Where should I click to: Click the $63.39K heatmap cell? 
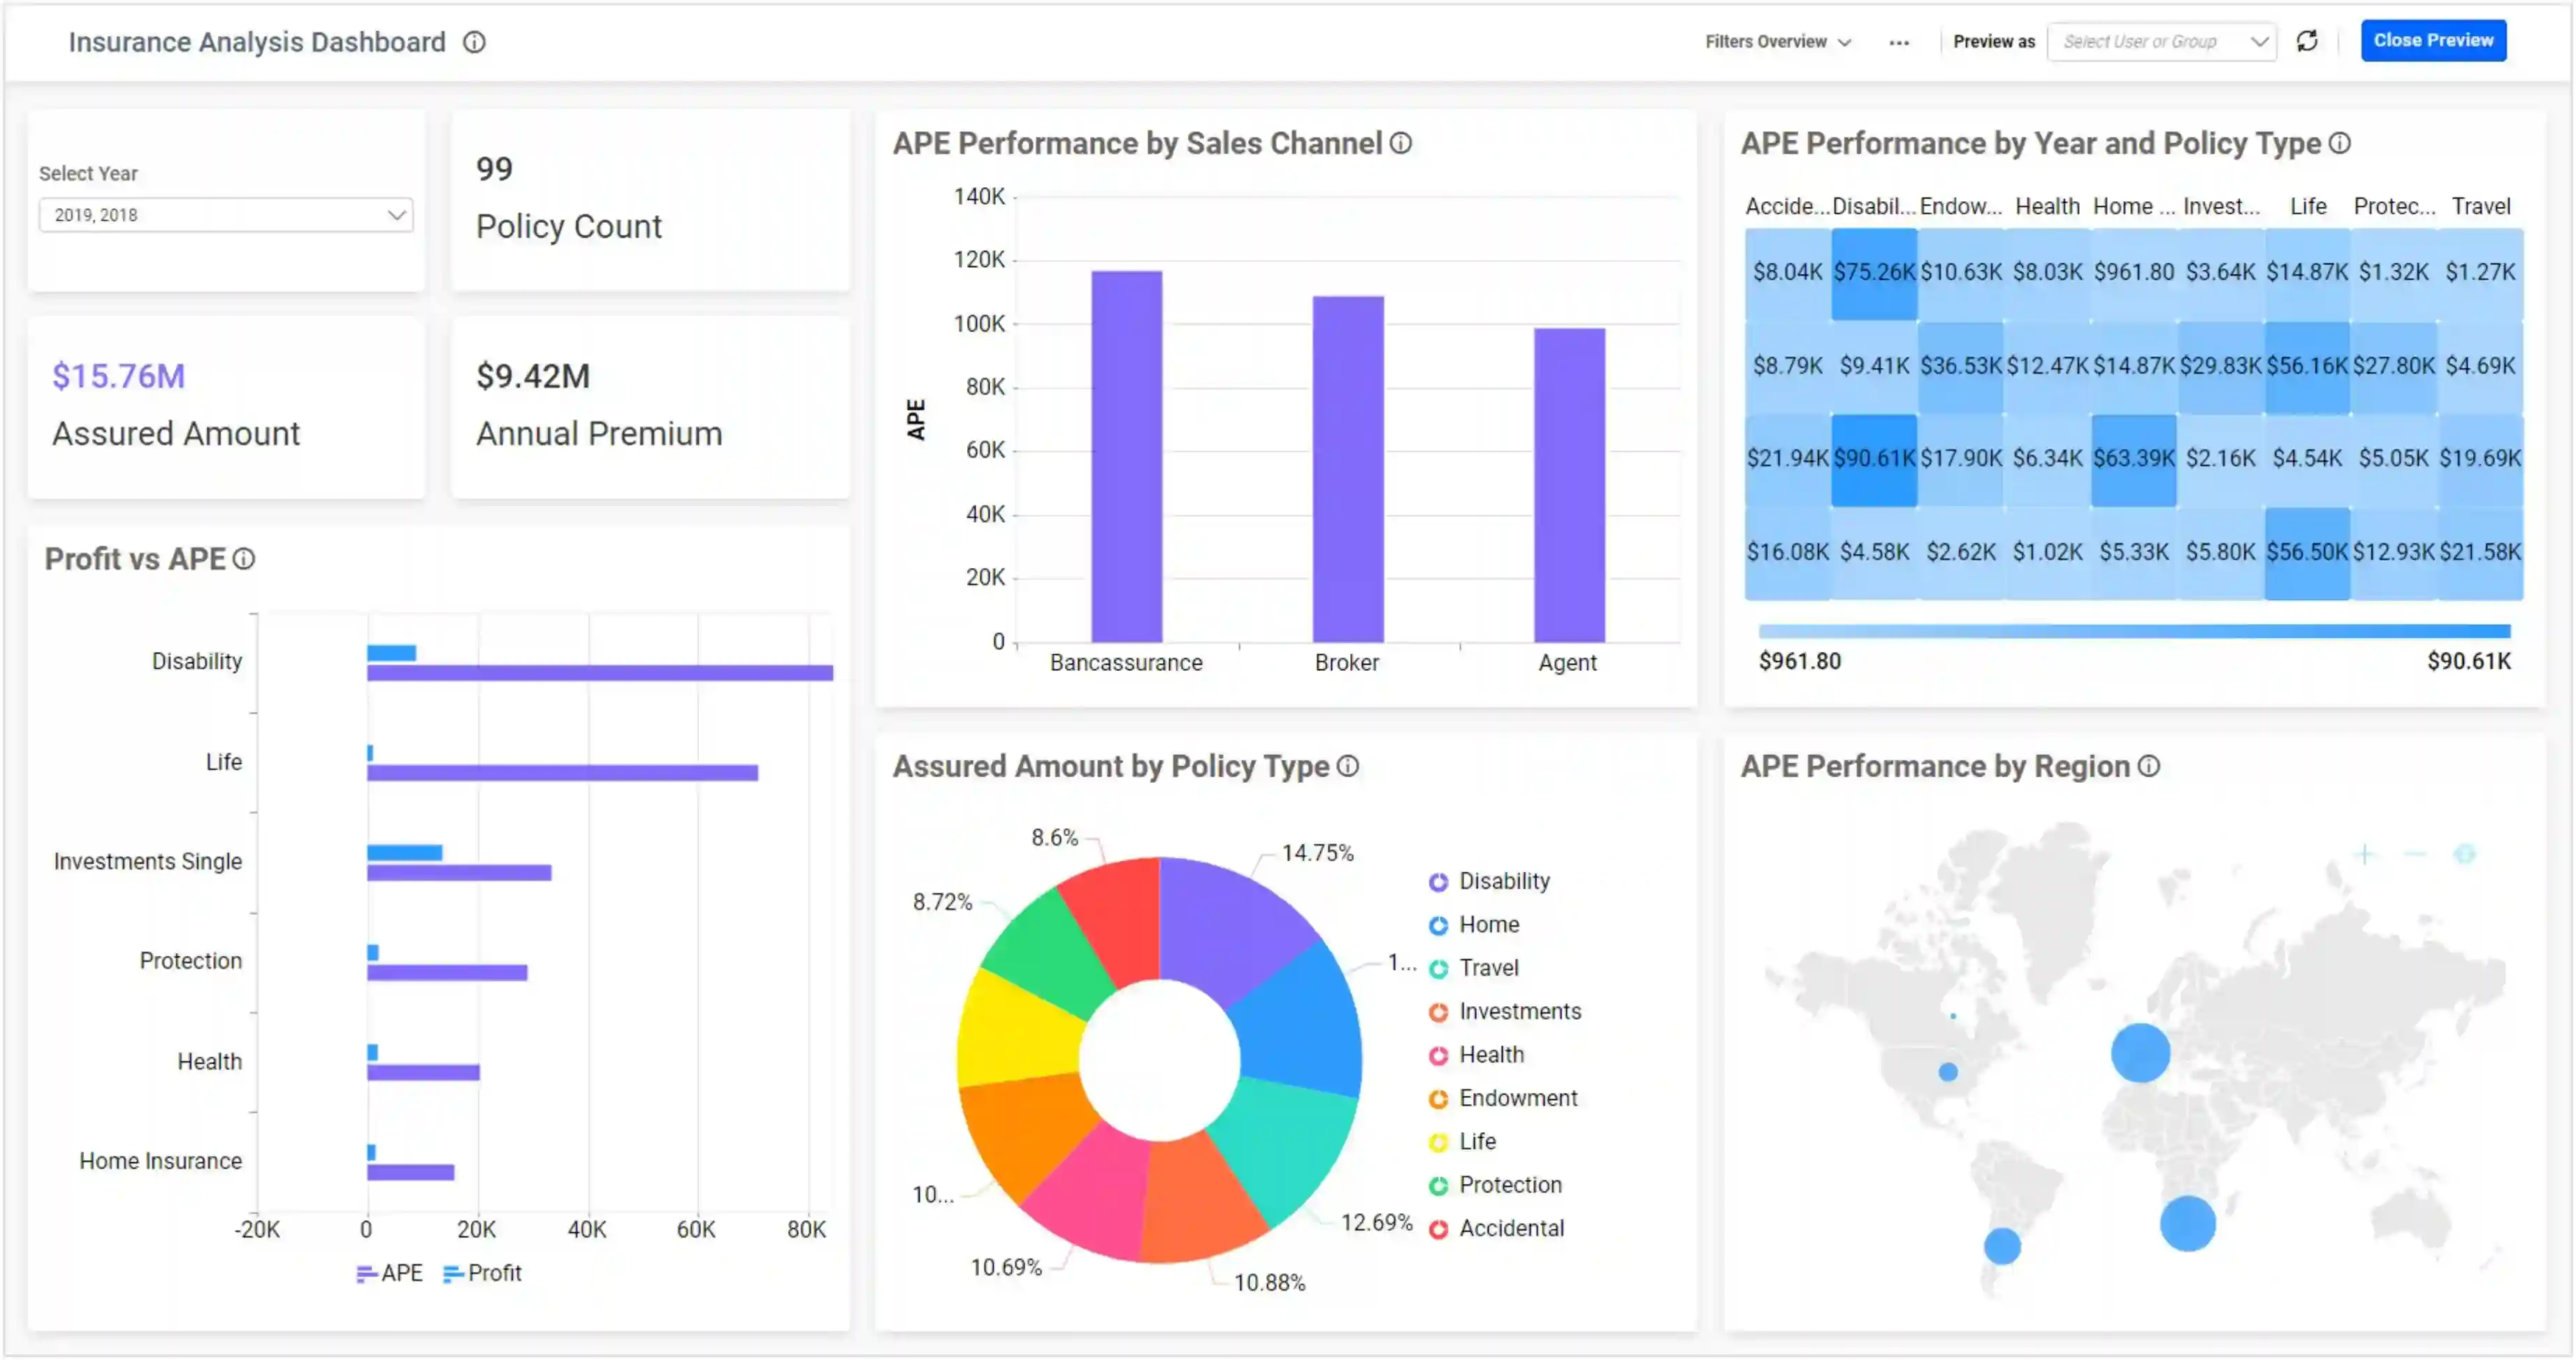tap(2134, 459)
